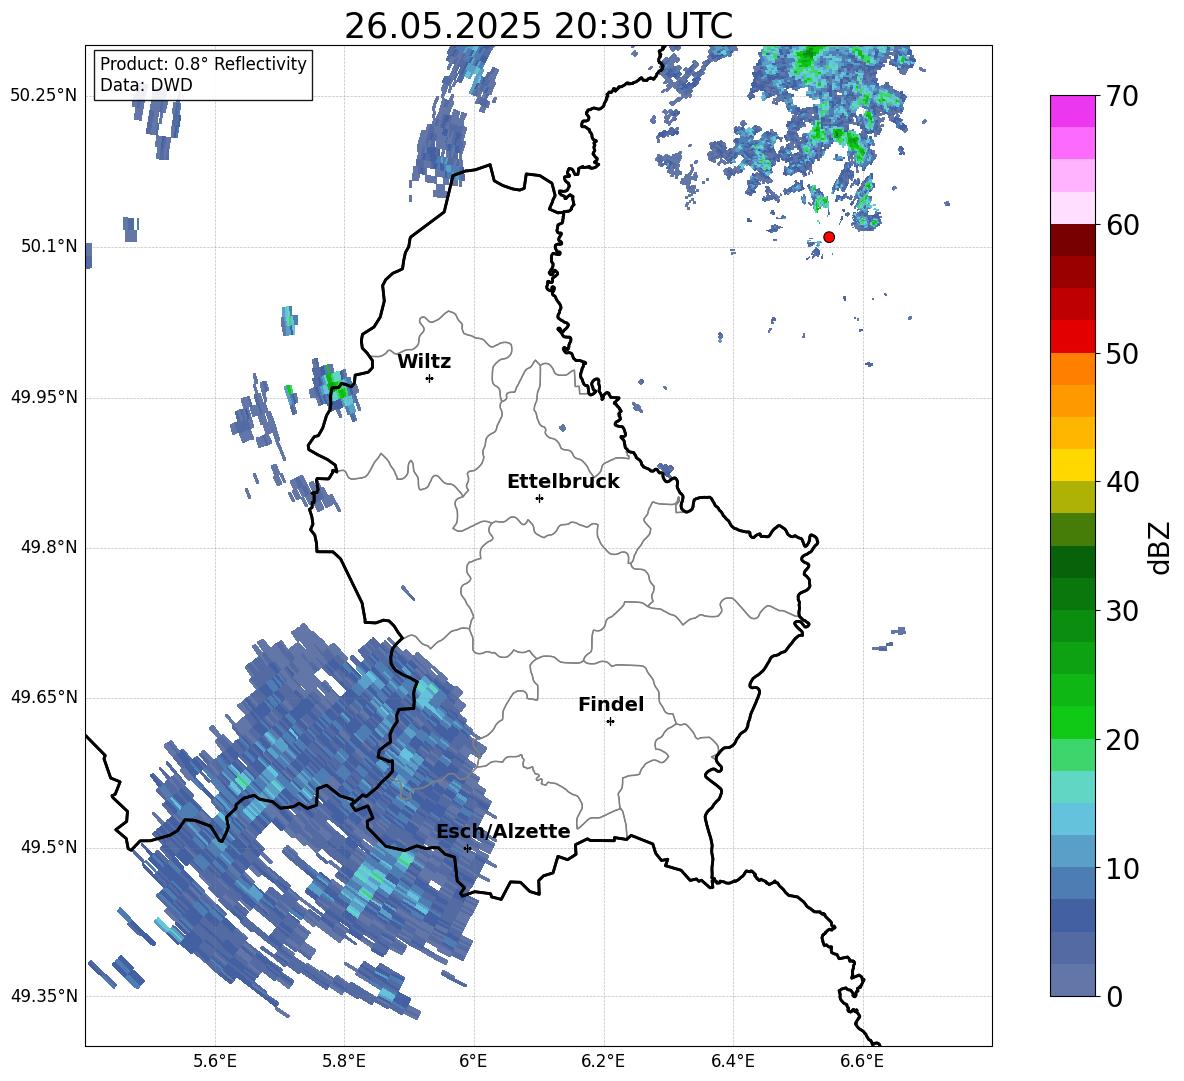Click the orange colorbar segment below 50
Image resolution: width=1184 pixels, height=1081 pixels.
[1073, 368]
